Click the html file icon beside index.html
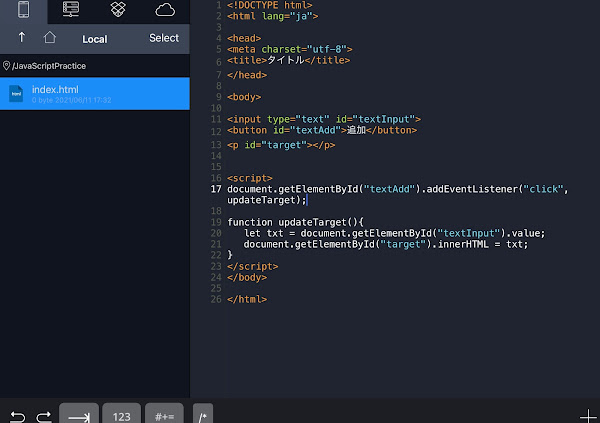Viewport: 600px width, 423px height. click(16, 94)
